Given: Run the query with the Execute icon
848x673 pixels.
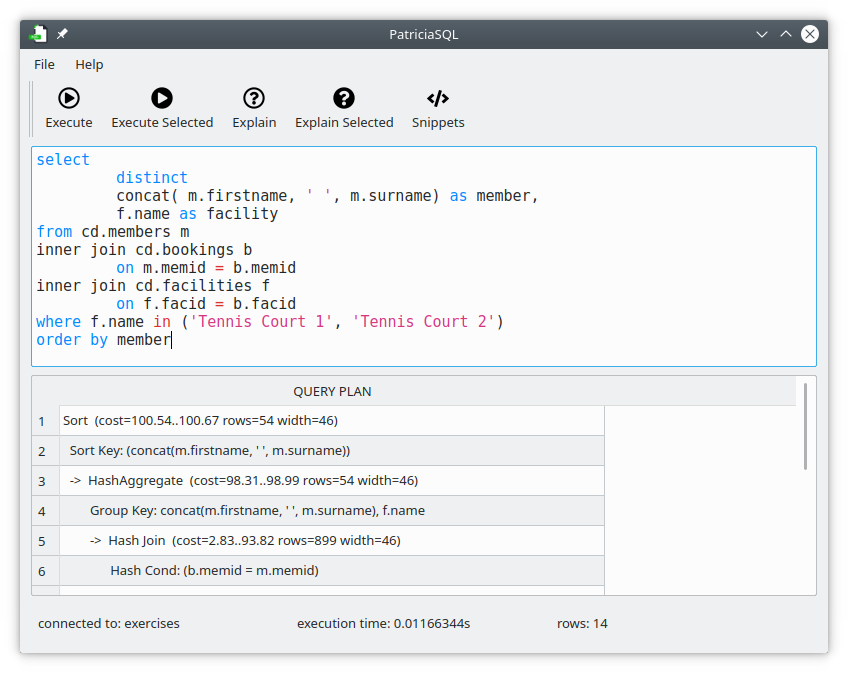Looking at the screenshot, I should 68,98.
